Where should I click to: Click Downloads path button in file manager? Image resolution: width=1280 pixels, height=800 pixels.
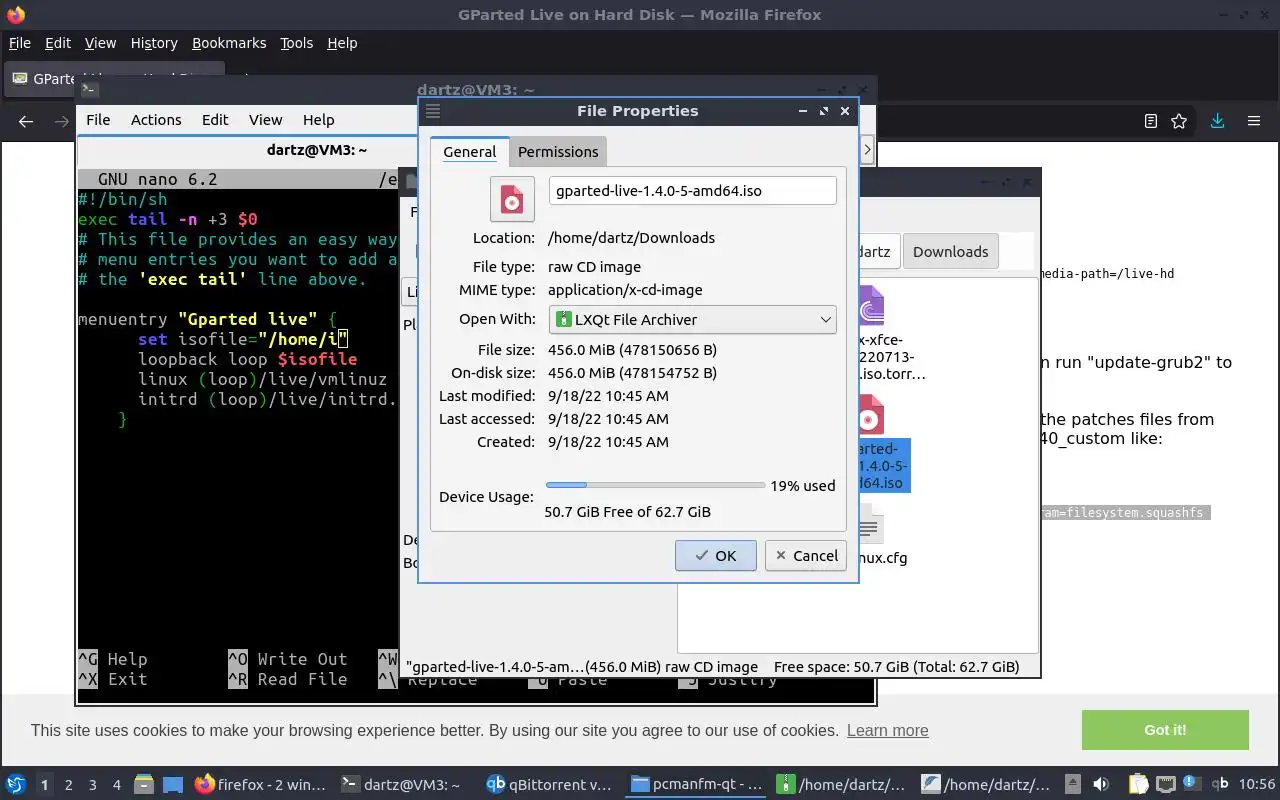pos(950,252)
